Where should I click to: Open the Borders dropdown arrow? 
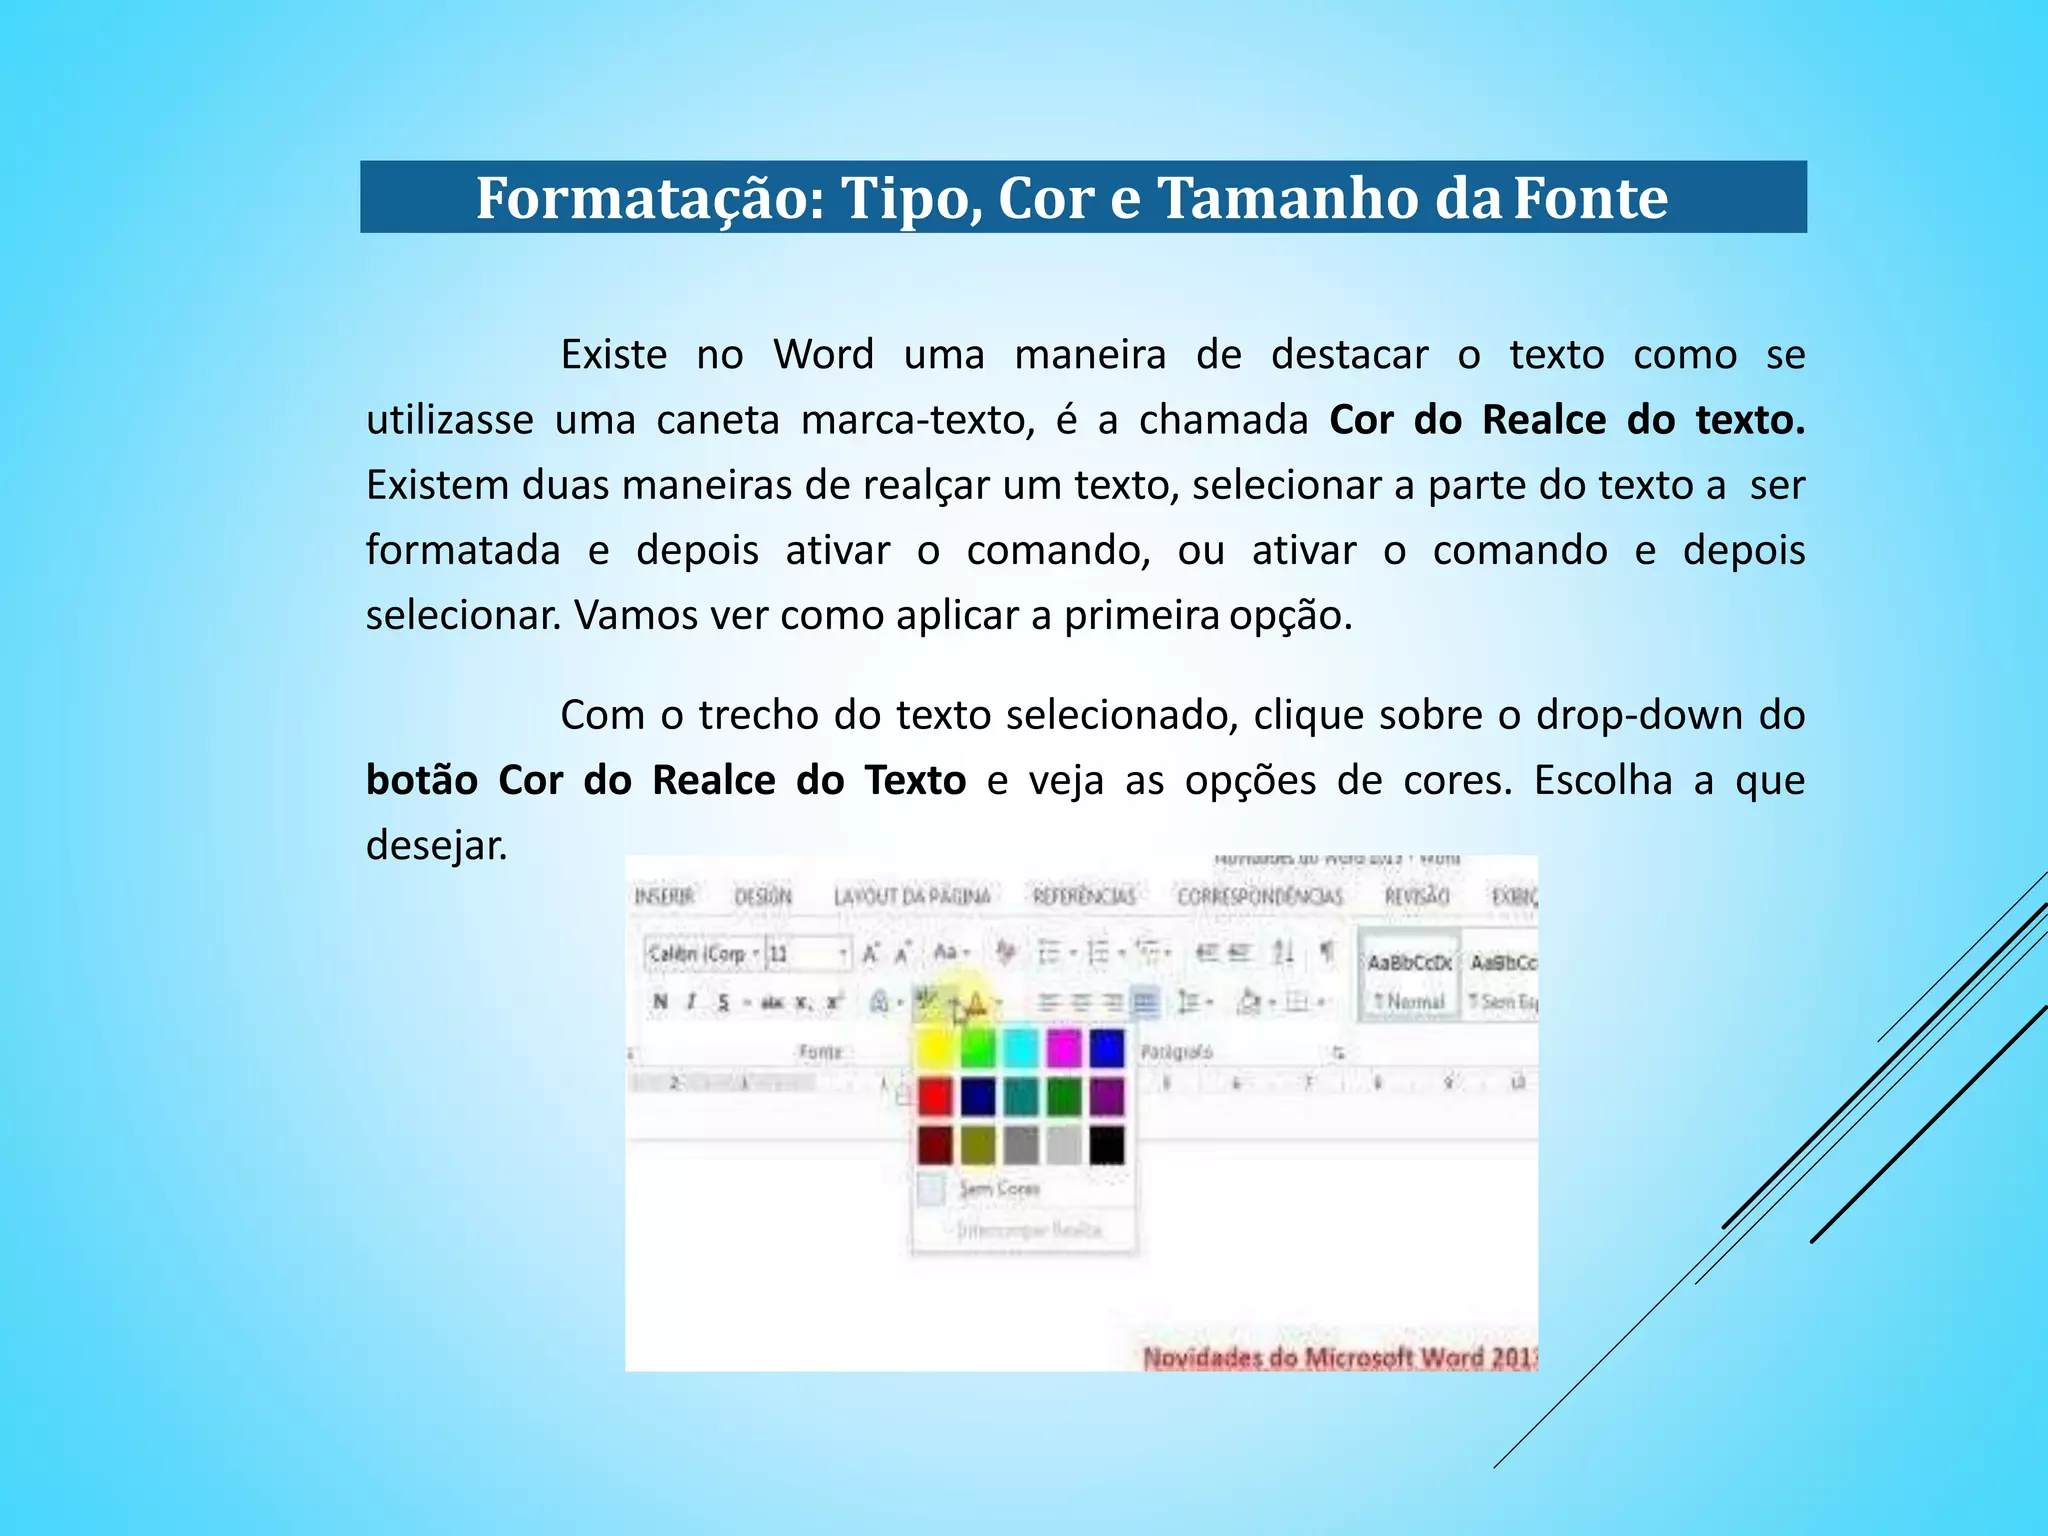1321,1002
